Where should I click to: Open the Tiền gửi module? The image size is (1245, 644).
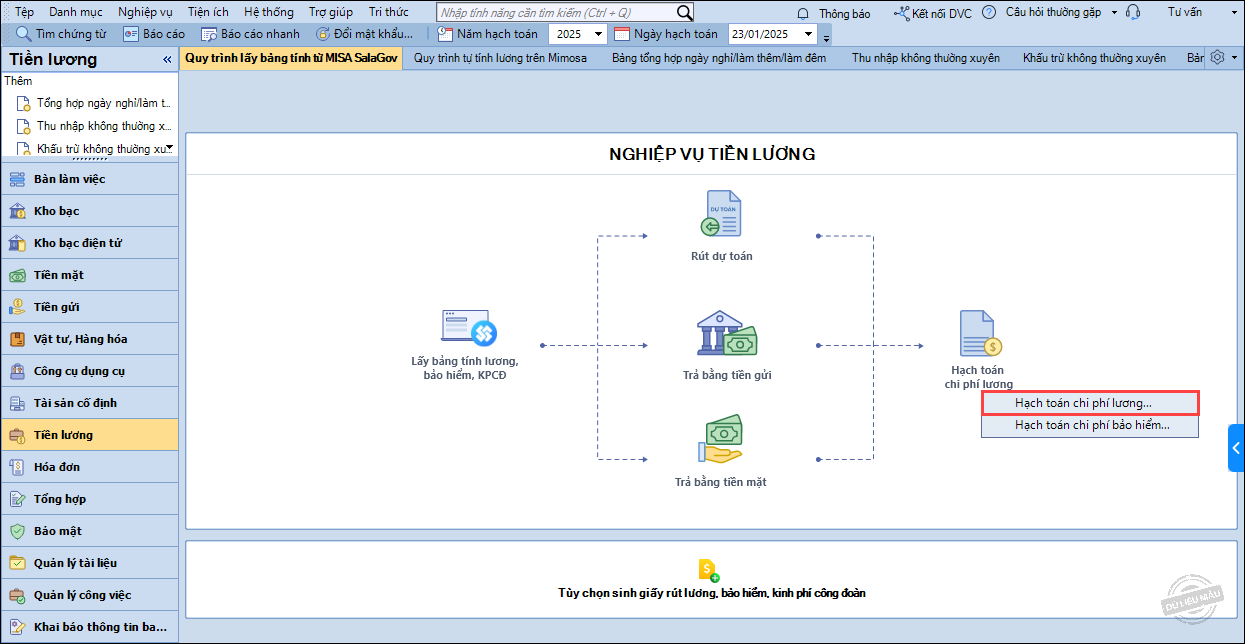point(89,307)
